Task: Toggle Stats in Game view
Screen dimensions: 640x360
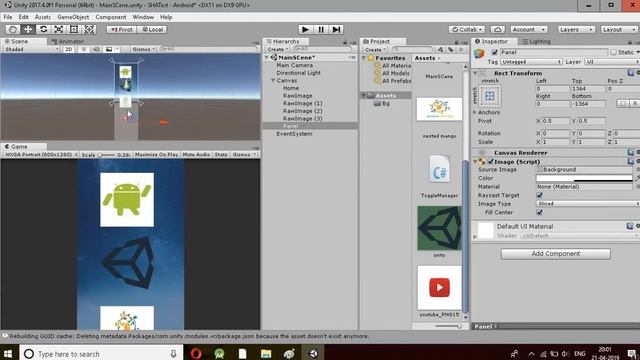Action: point(221,155)
